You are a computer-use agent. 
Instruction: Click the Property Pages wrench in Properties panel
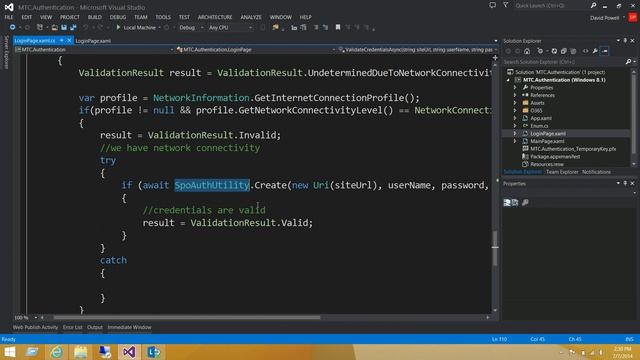525,202
